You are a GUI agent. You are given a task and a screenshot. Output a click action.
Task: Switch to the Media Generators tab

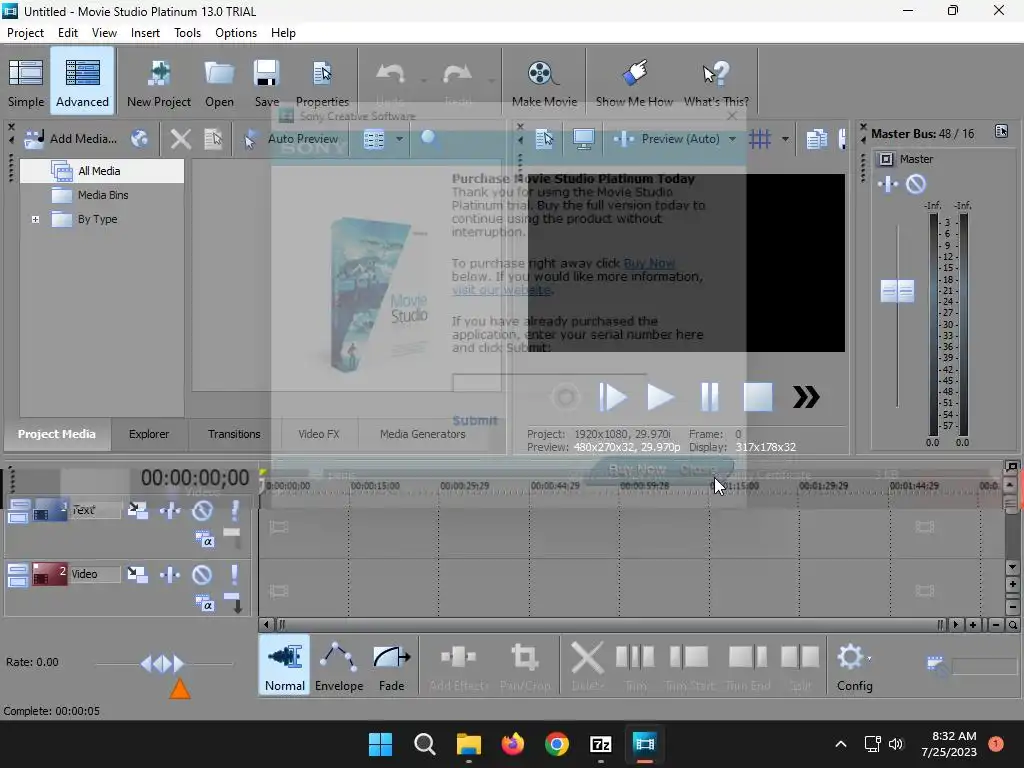[423, 434]
